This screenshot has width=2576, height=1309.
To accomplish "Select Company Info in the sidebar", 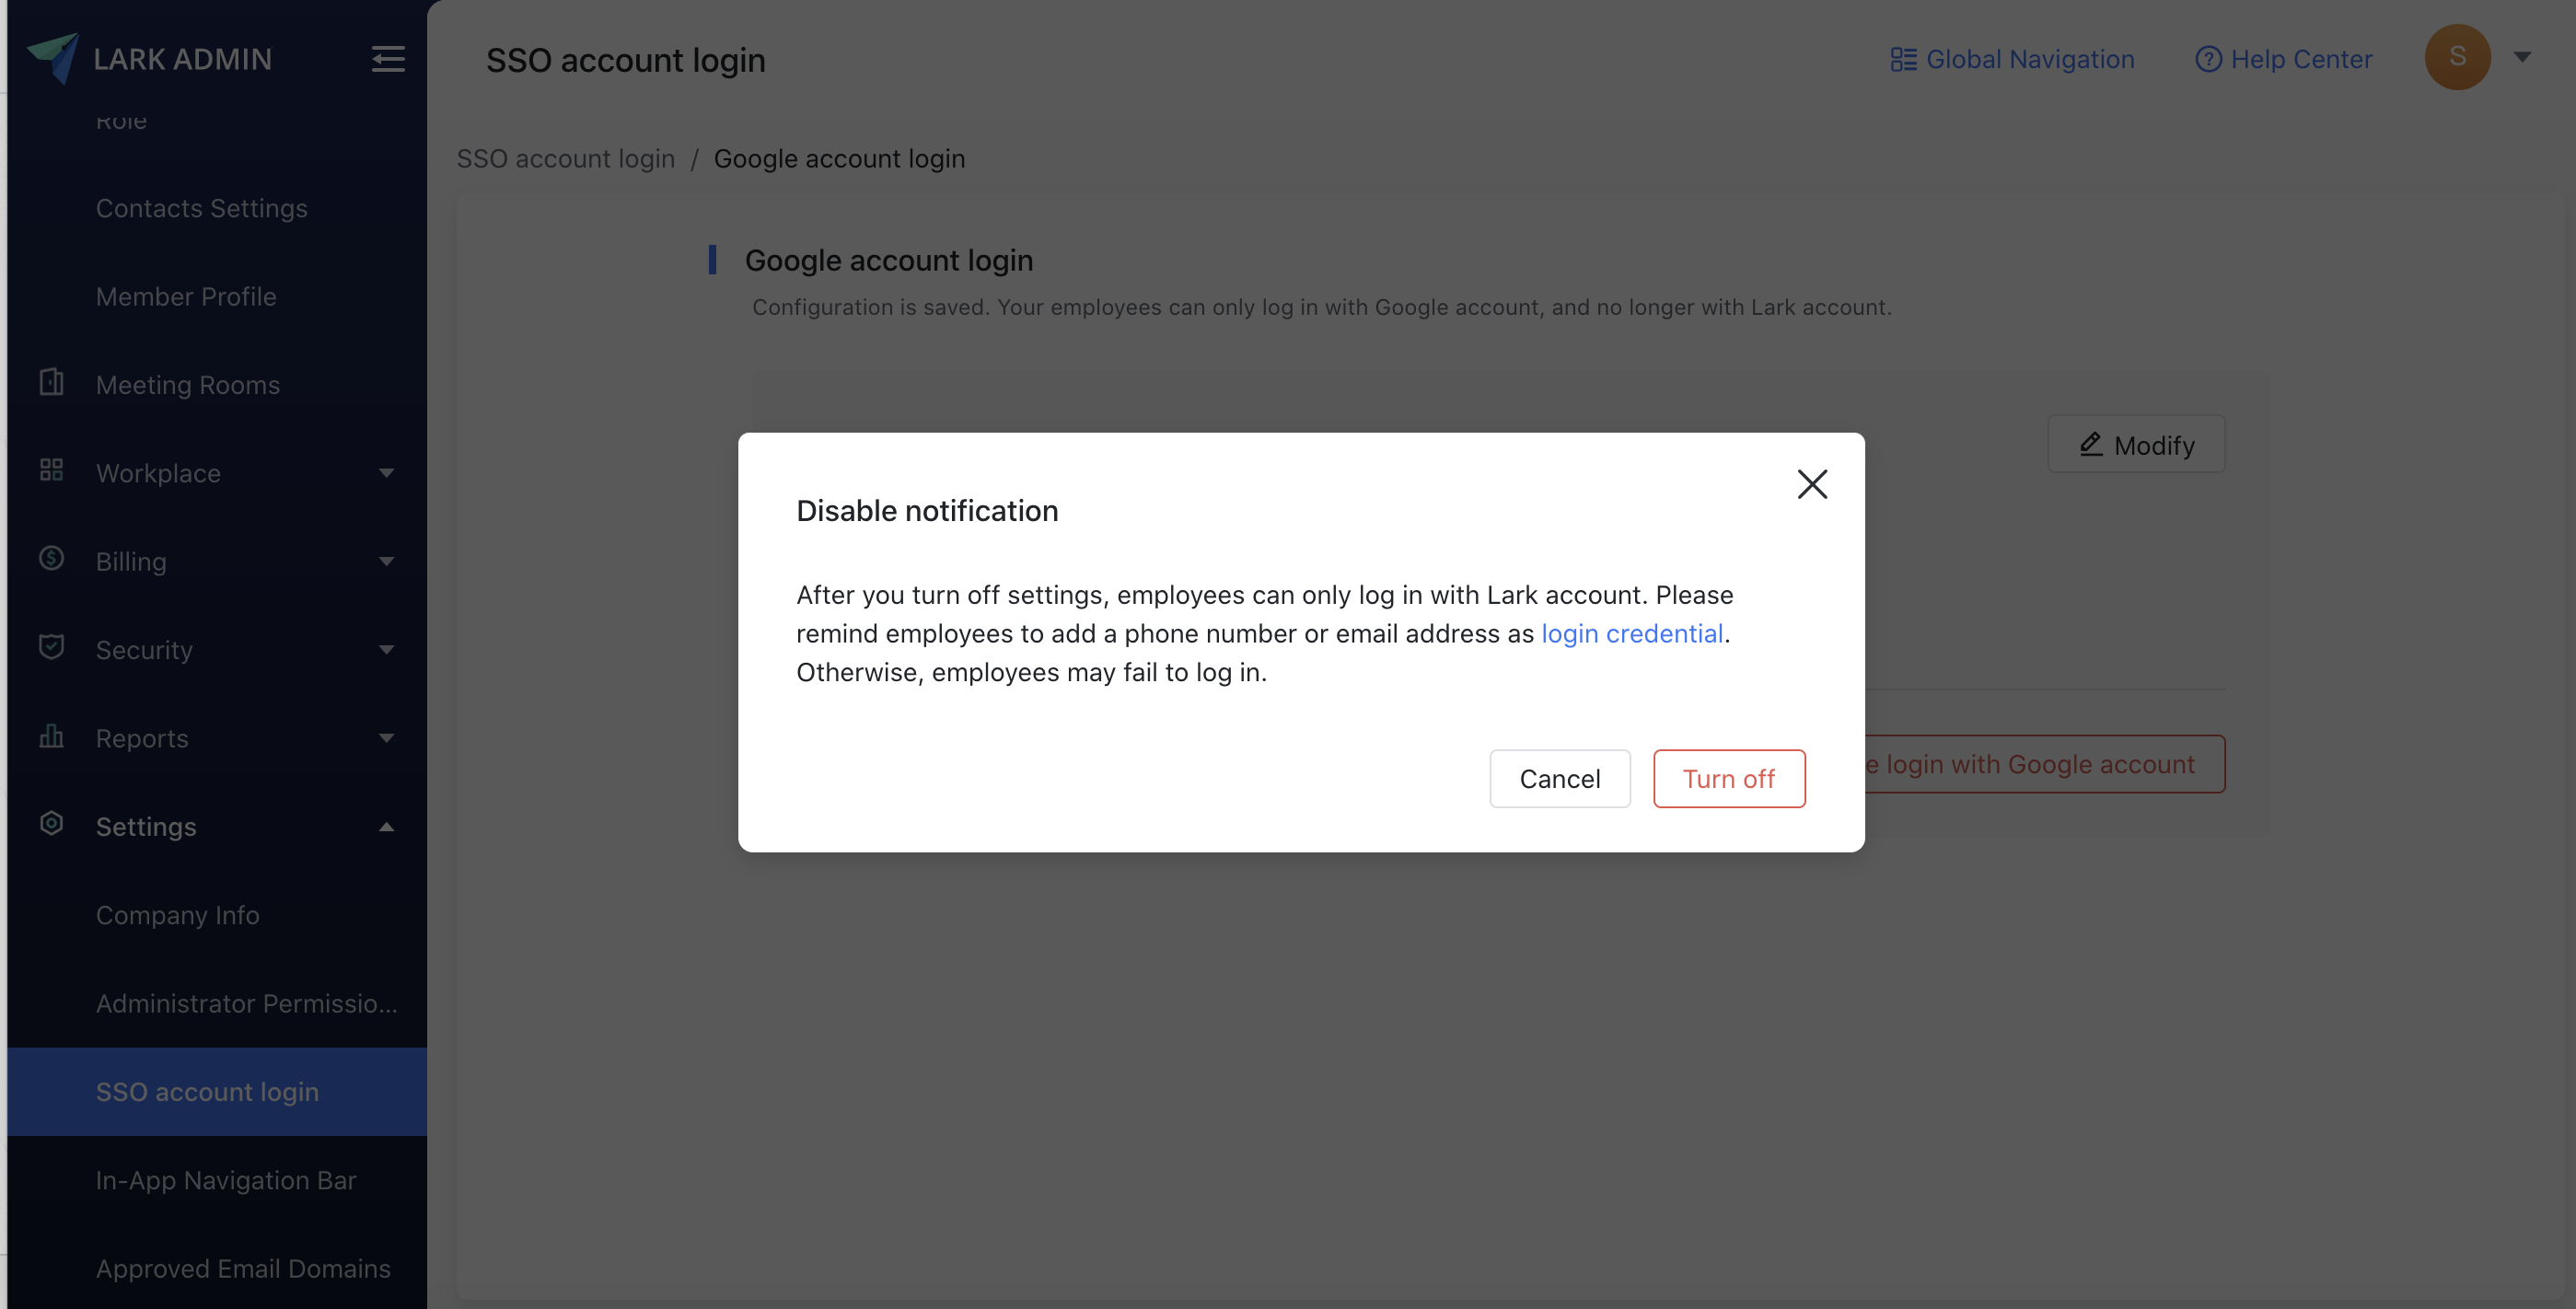I will click(x=177, y=915).
